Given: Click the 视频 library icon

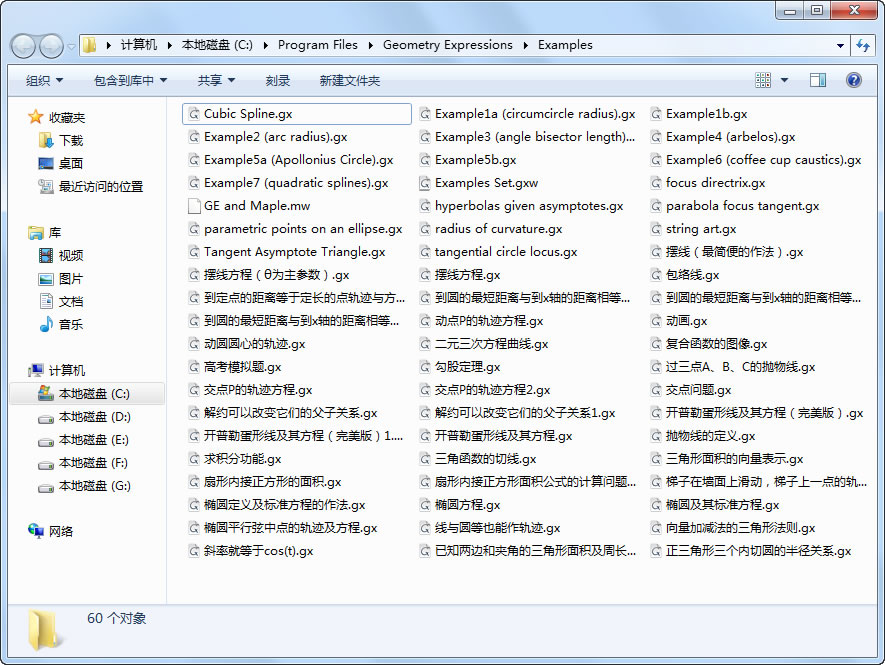Looking at the screenshot, I should (46, 255).
